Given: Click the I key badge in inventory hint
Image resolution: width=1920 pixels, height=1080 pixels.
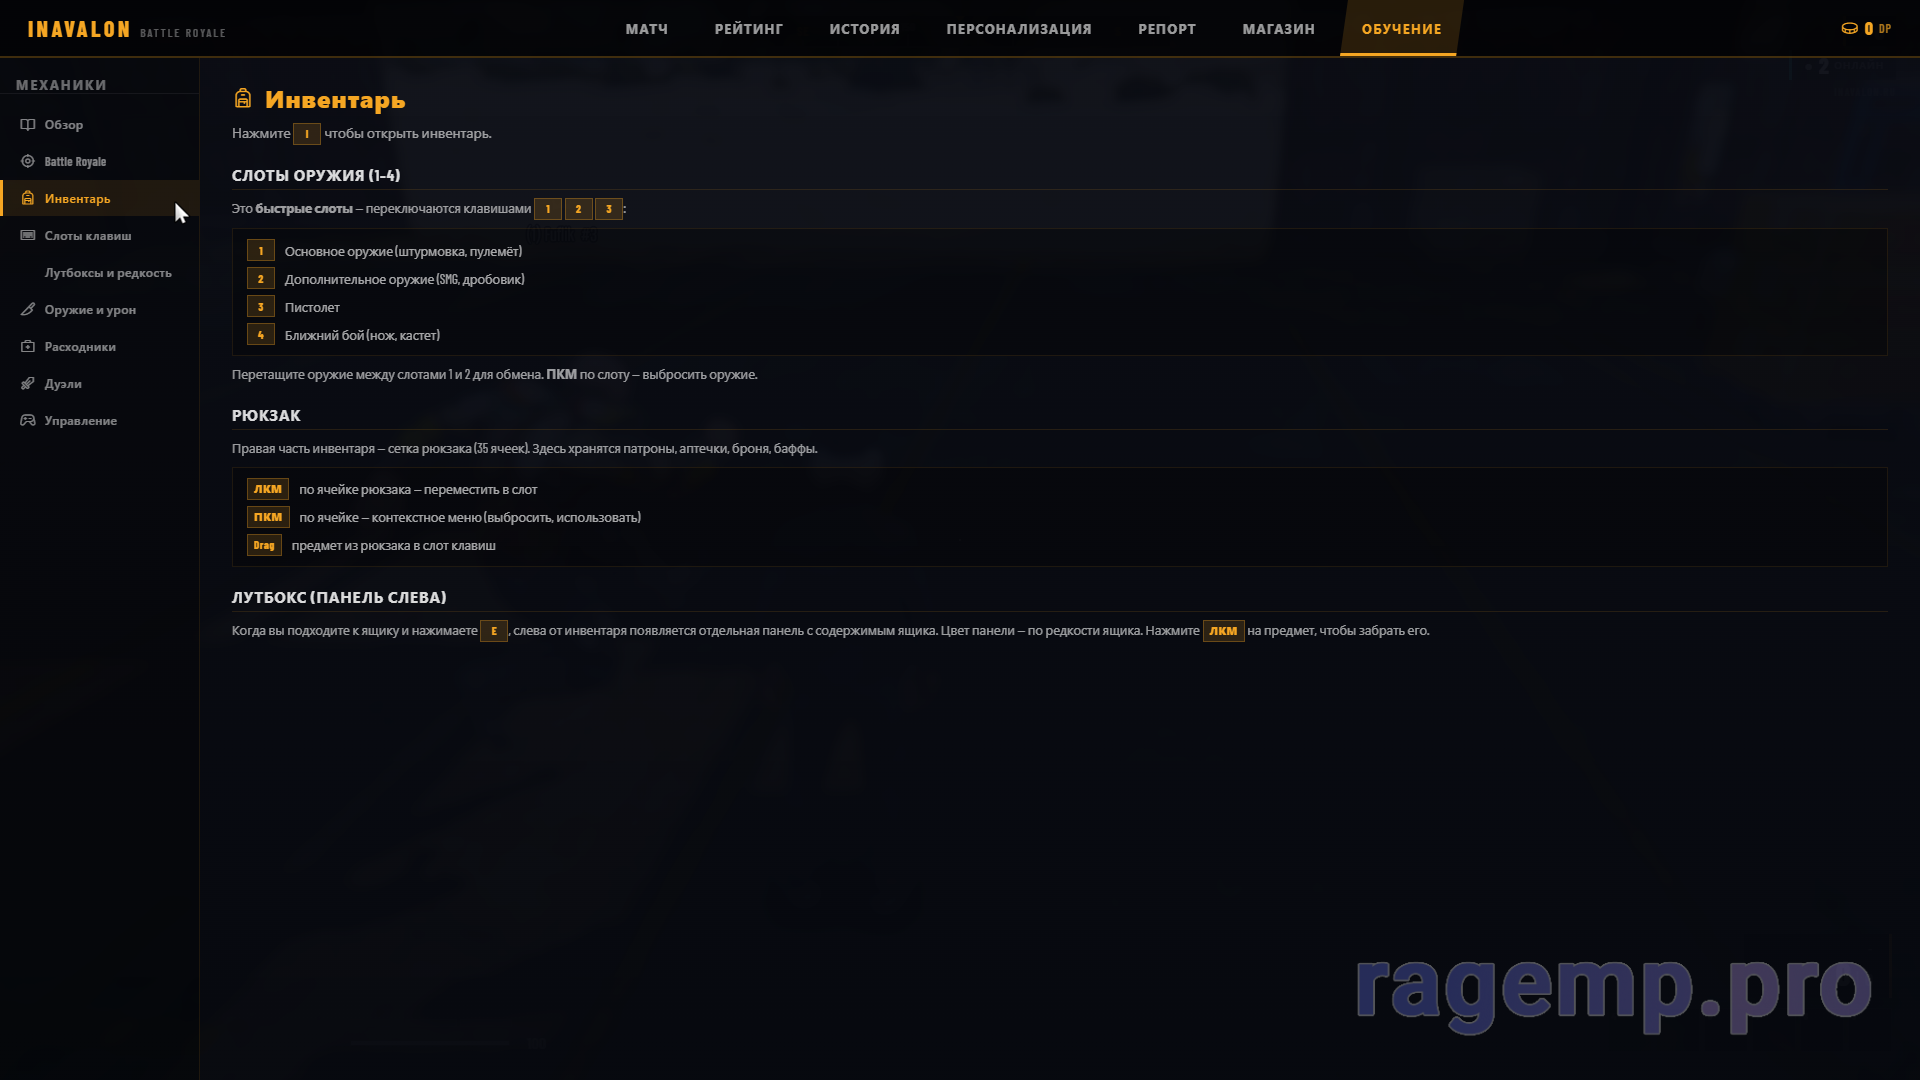Looking at the screenshot, I should click(307, 134).
